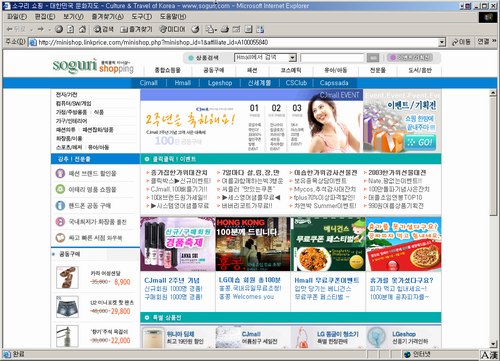Open the 도구(T) menu
This screenshot has height=361, width=500.
tap(142, 16)
